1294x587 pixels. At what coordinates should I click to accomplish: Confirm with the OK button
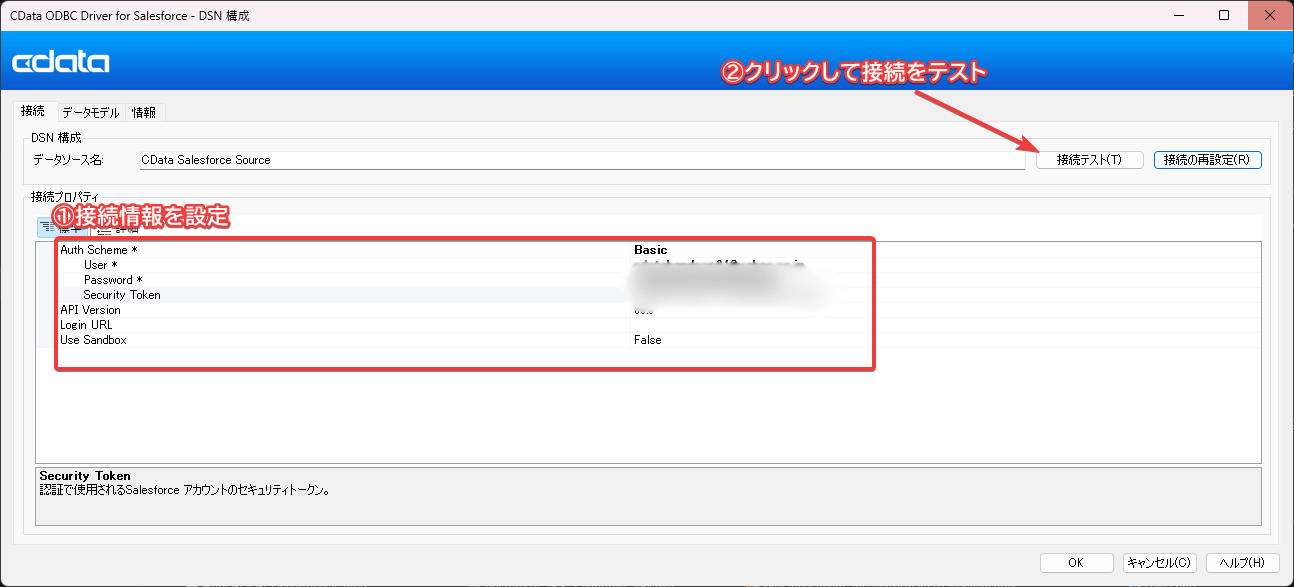click(x=1076, y=563)
